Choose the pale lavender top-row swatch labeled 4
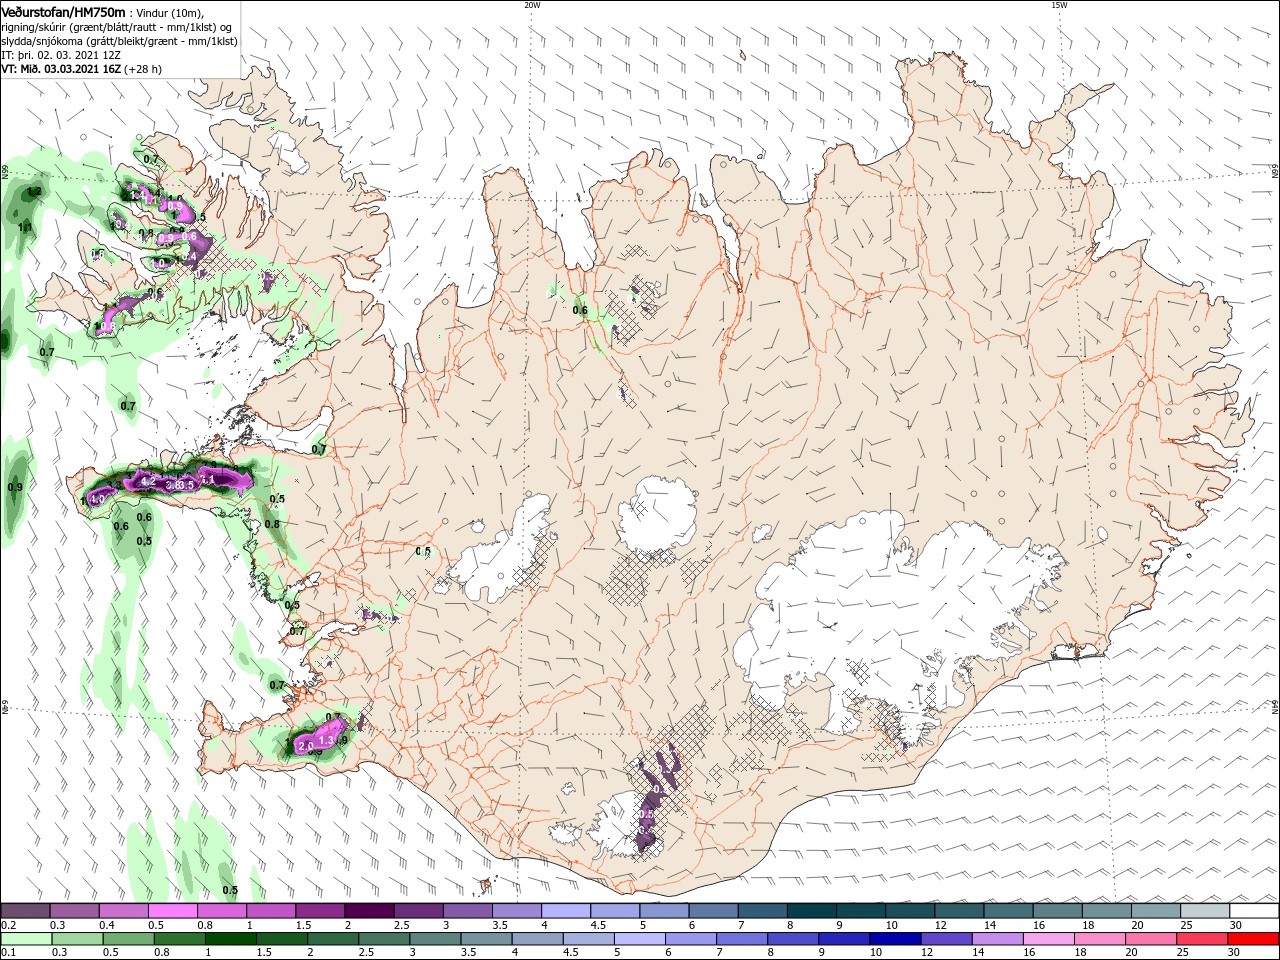The image size is (1280, 960). (564, 911)
